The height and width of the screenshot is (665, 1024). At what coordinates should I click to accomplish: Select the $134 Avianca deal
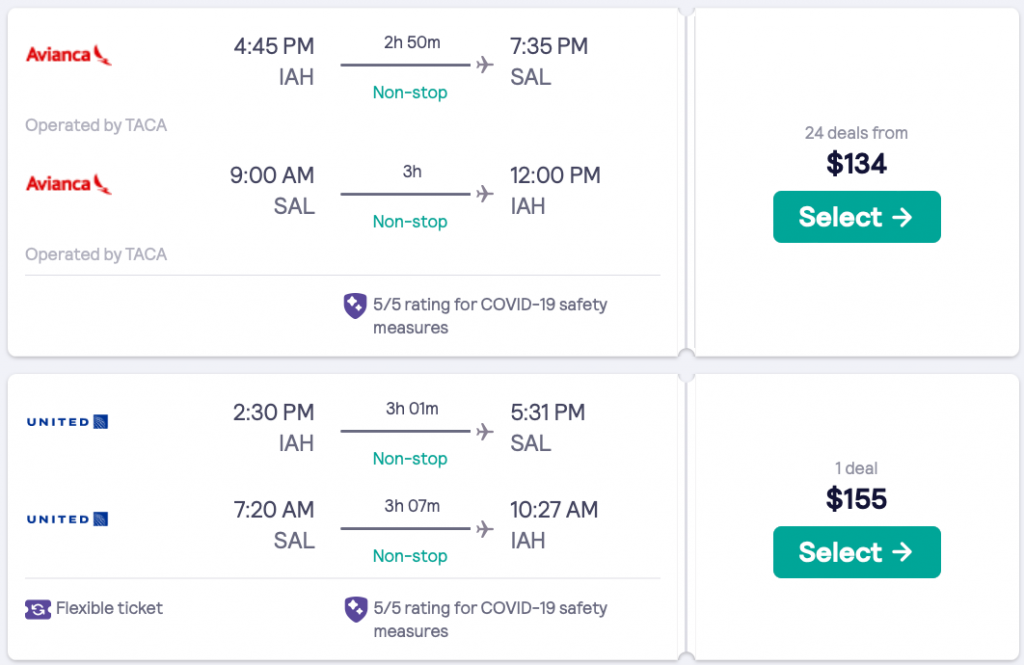coord(856,217)
